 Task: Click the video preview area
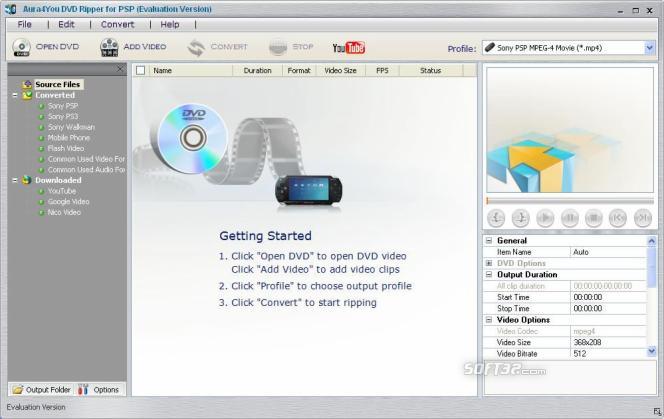(x=570, y=130)
